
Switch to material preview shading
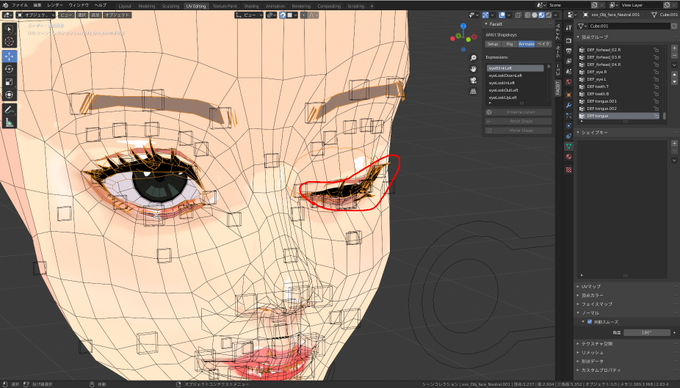[542, 15]
